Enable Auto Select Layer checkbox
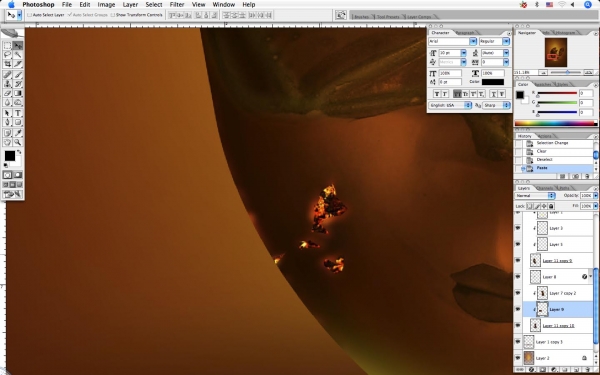This screenshot has width=600, height=375. tap(29, 15)
